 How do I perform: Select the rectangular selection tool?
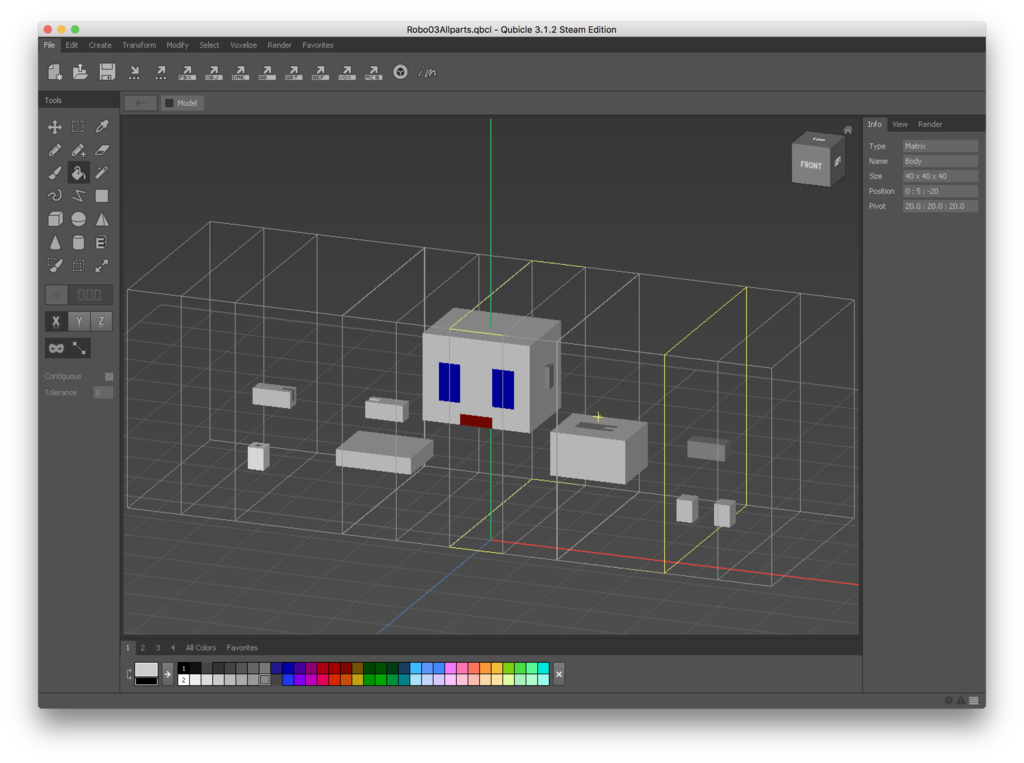point(78,127)
